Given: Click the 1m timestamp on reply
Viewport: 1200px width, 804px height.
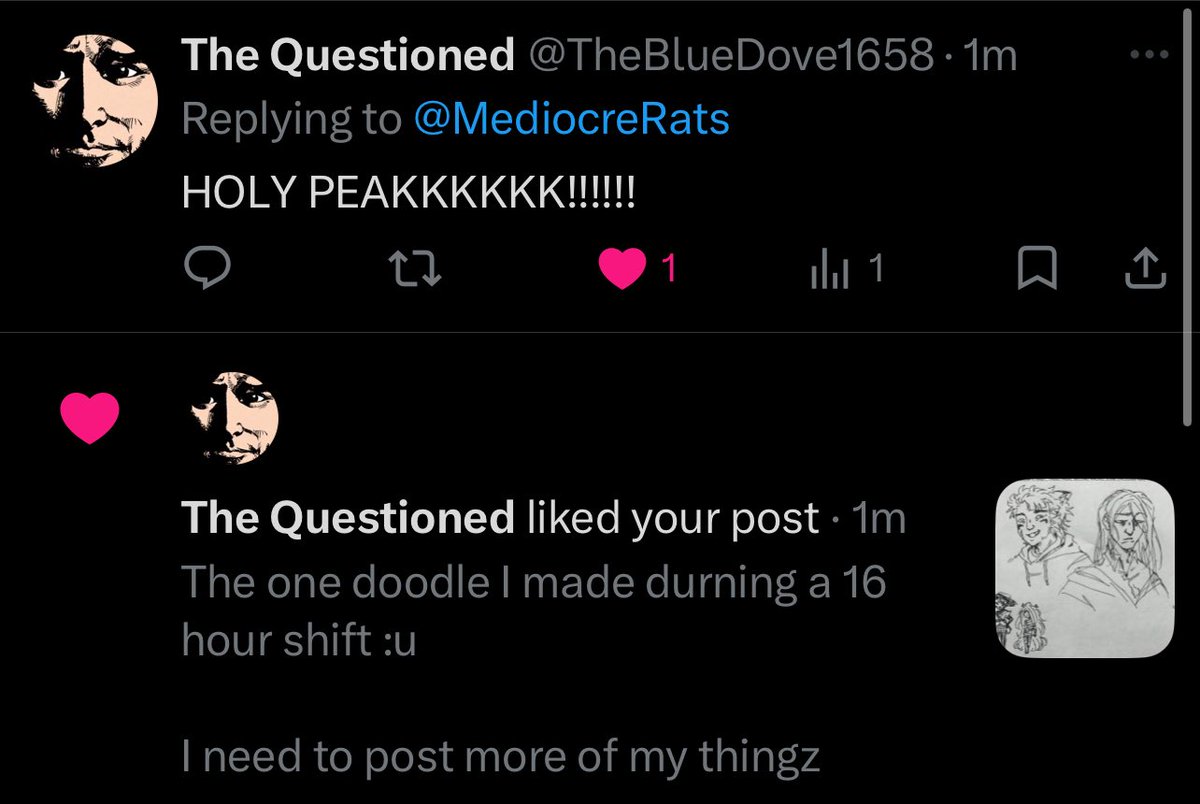Looking at the screenshot, I should tap(988, 57).
